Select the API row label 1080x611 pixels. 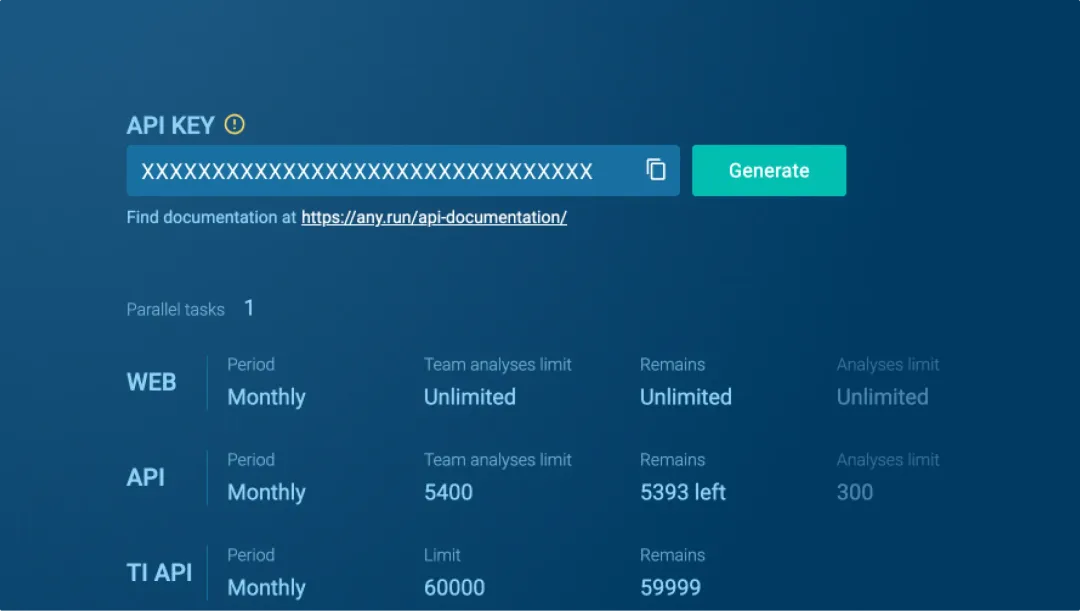coord(146,477)
